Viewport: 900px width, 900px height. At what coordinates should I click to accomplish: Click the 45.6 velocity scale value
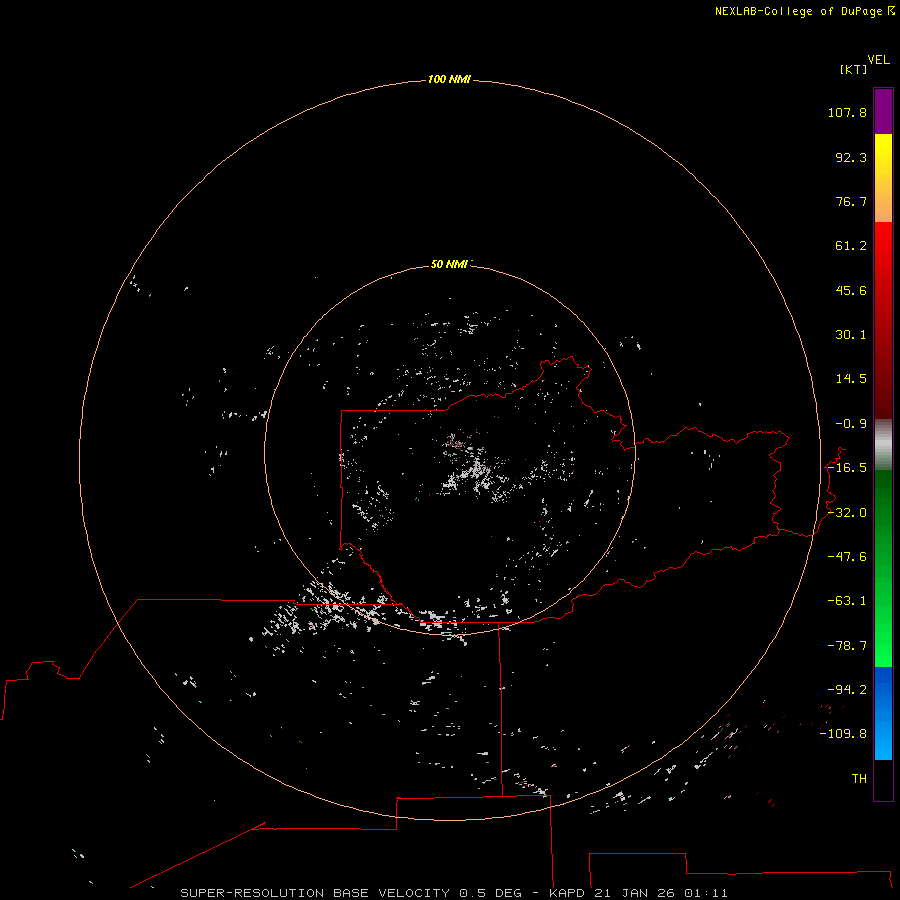[x=851, y=290]
